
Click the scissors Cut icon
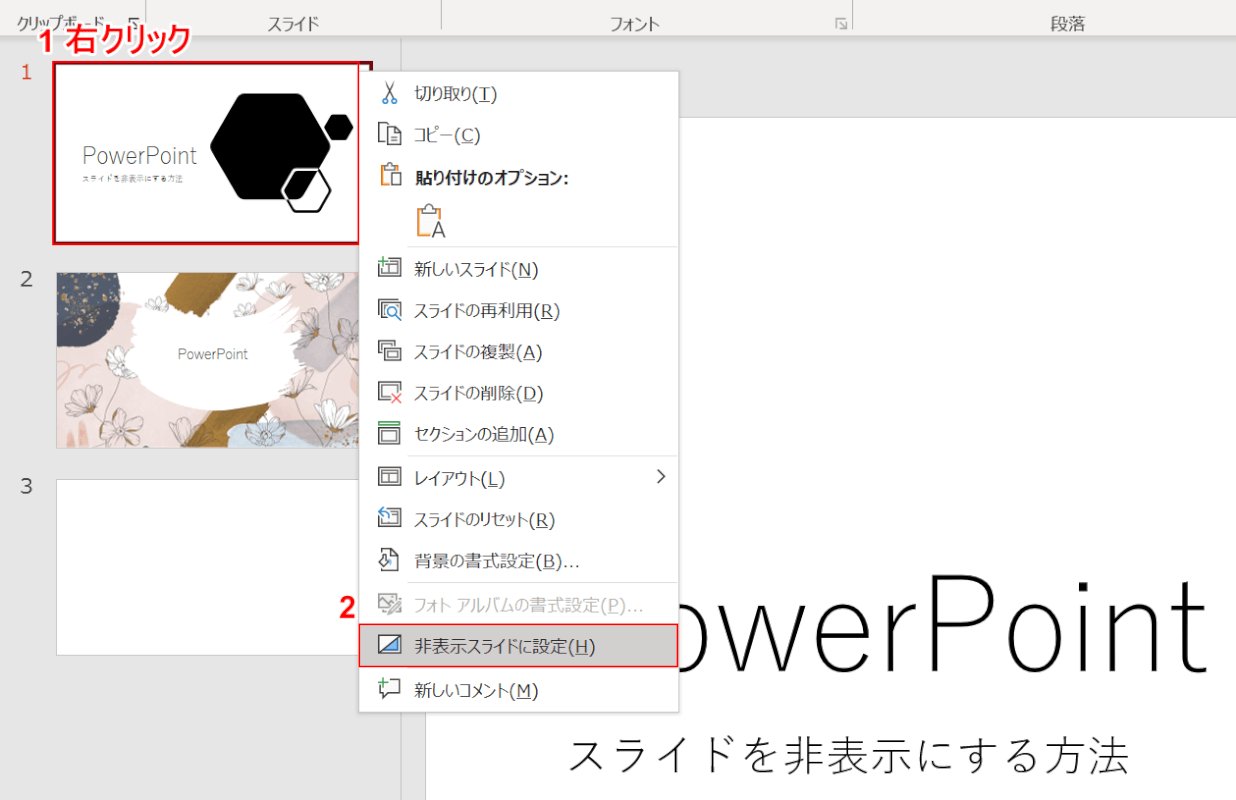coord(390,93)
